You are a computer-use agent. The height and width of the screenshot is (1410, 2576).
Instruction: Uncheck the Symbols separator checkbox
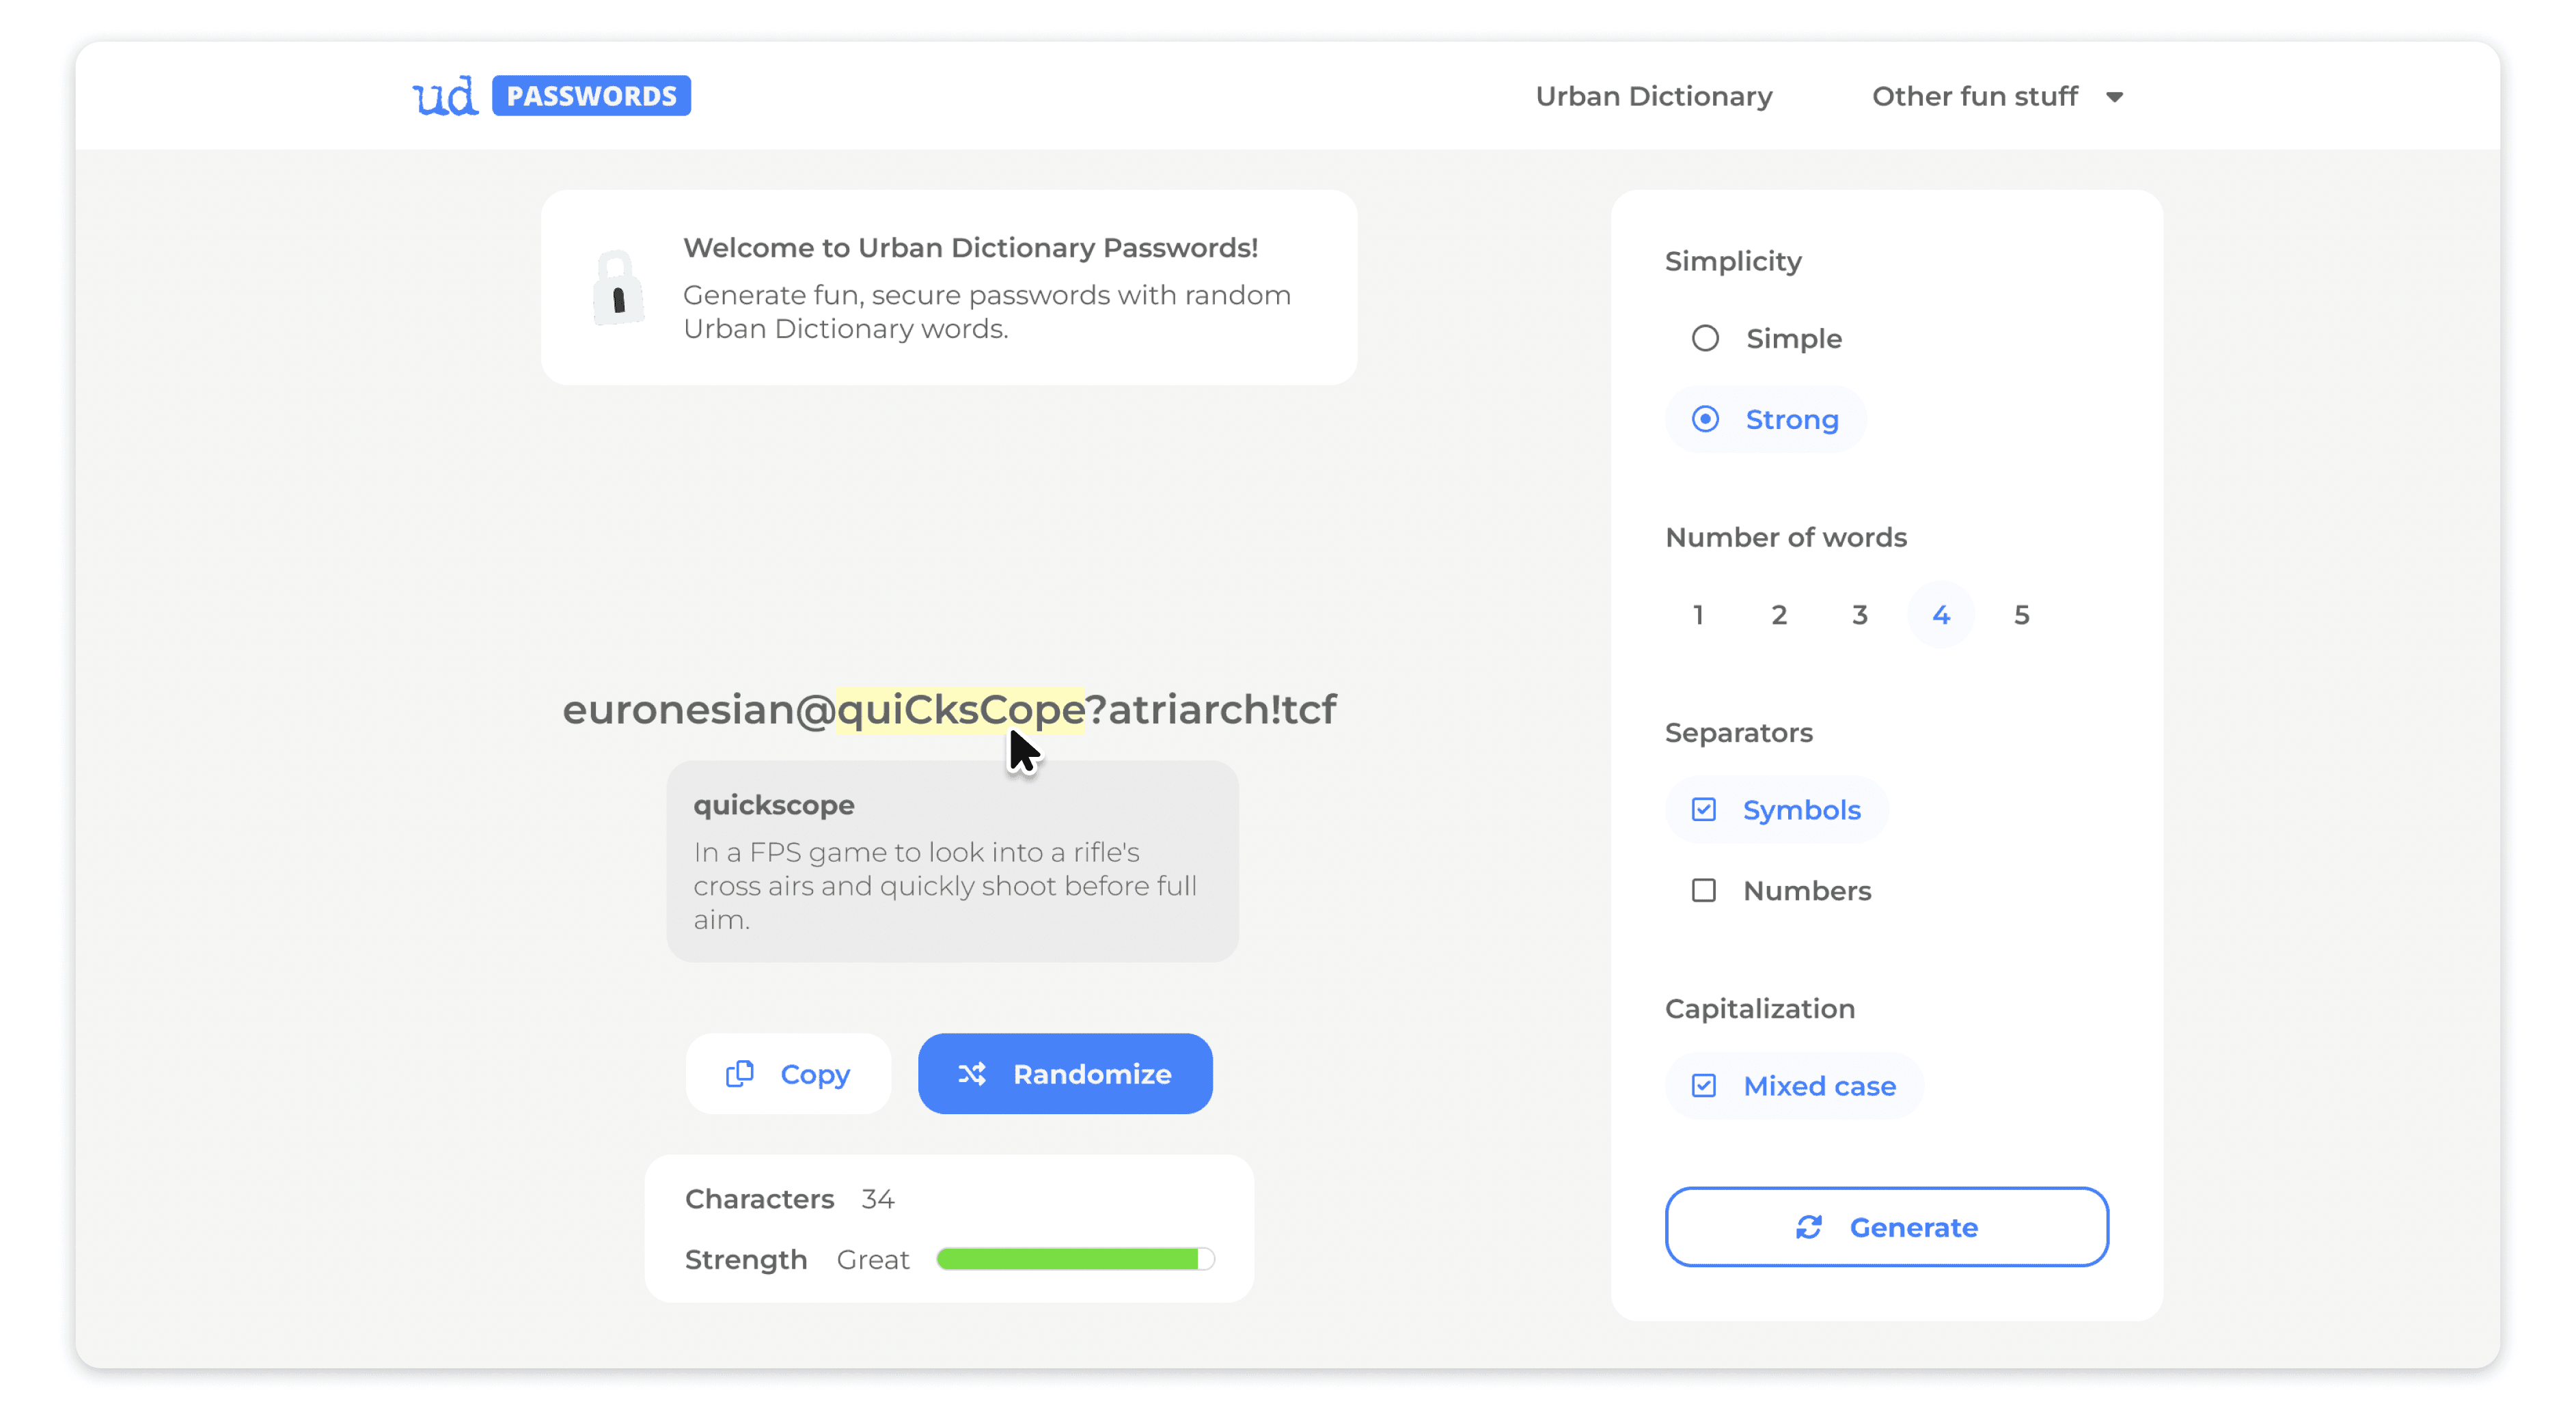[1703, 809]
